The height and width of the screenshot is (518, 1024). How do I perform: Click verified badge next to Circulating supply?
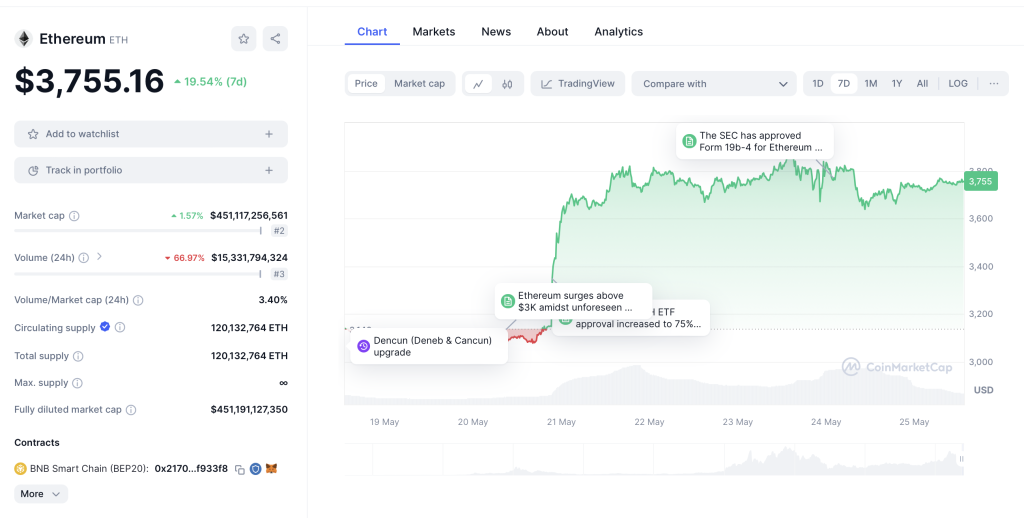pyautogui.click(x=104, y=327)
